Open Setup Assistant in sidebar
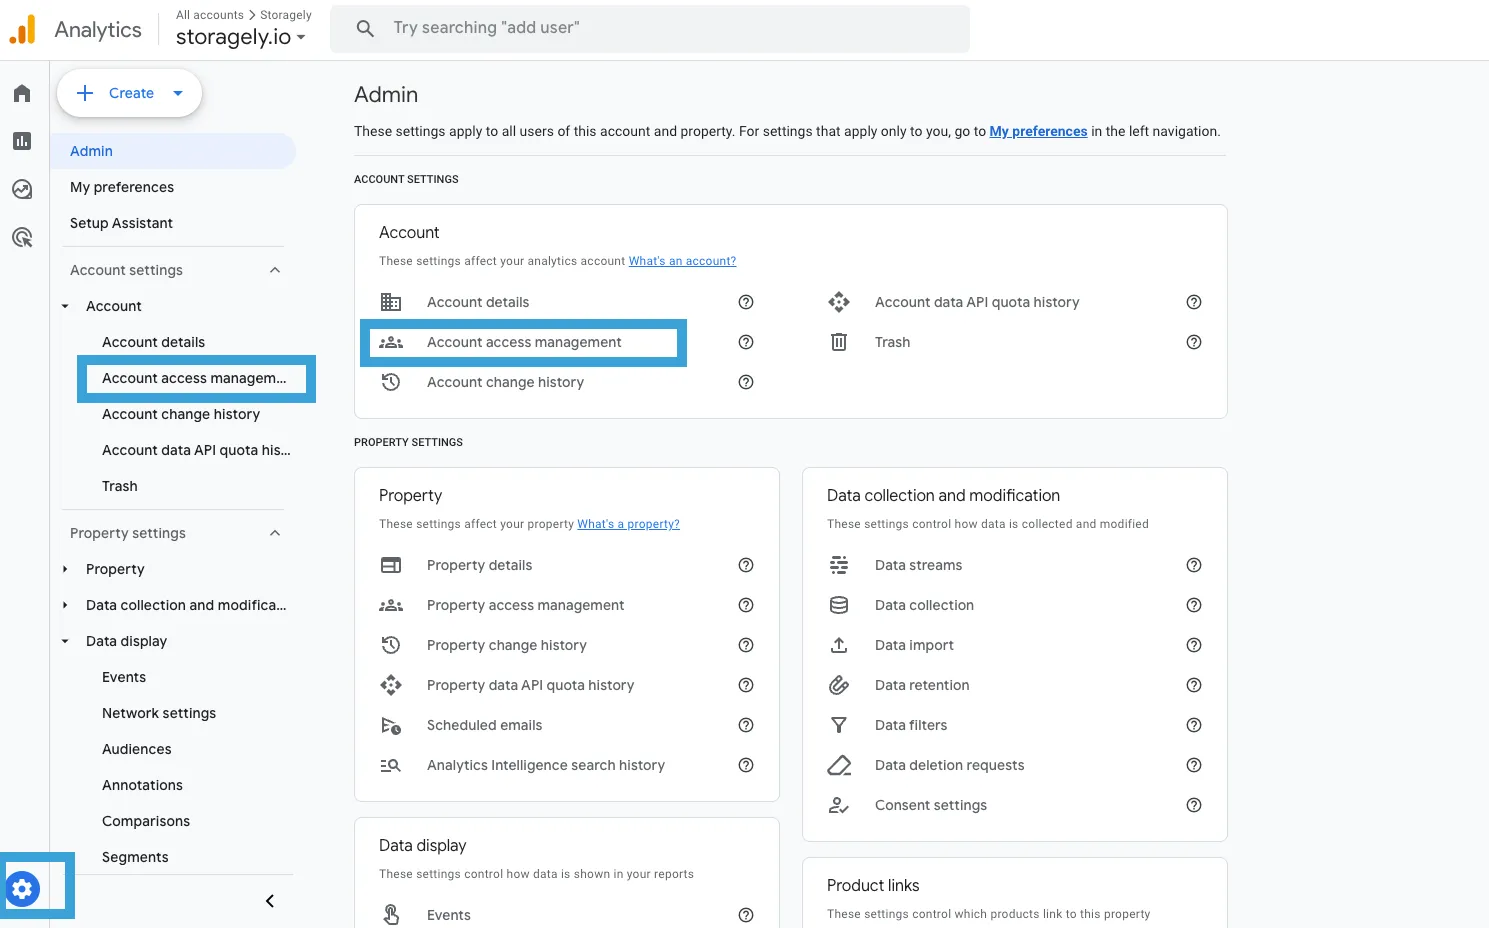Viewport: 1489px width, 928px height. tap(121, 223)
